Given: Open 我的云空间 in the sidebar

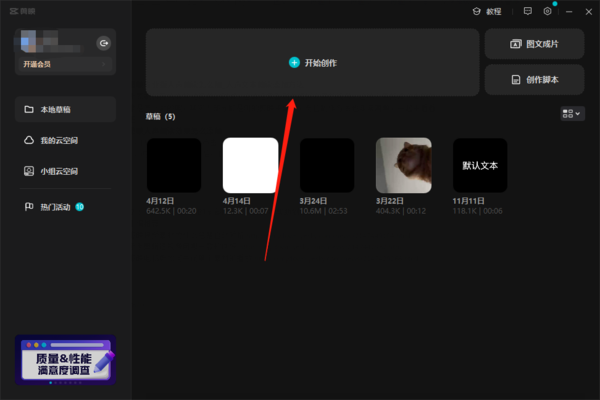Looking at the screenshot, I should 65,140.
